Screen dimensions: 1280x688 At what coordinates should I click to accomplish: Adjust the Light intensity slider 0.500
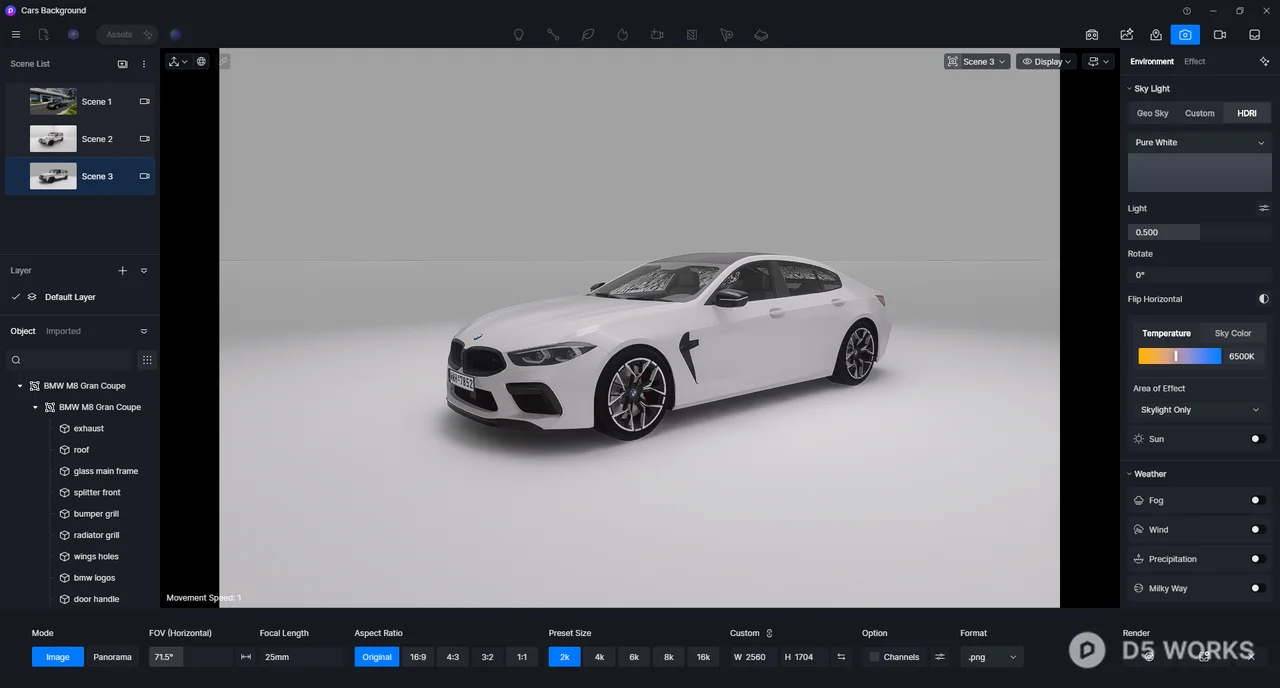tap(1200, 232)
